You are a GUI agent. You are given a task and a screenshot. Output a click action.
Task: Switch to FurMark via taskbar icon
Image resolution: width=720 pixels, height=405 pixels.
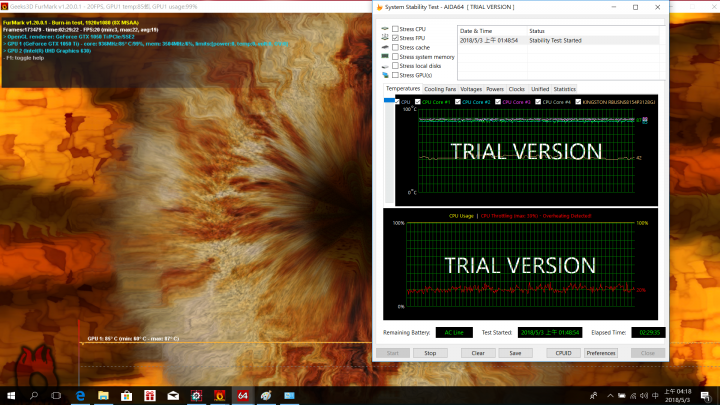click(x=219, y=395)
